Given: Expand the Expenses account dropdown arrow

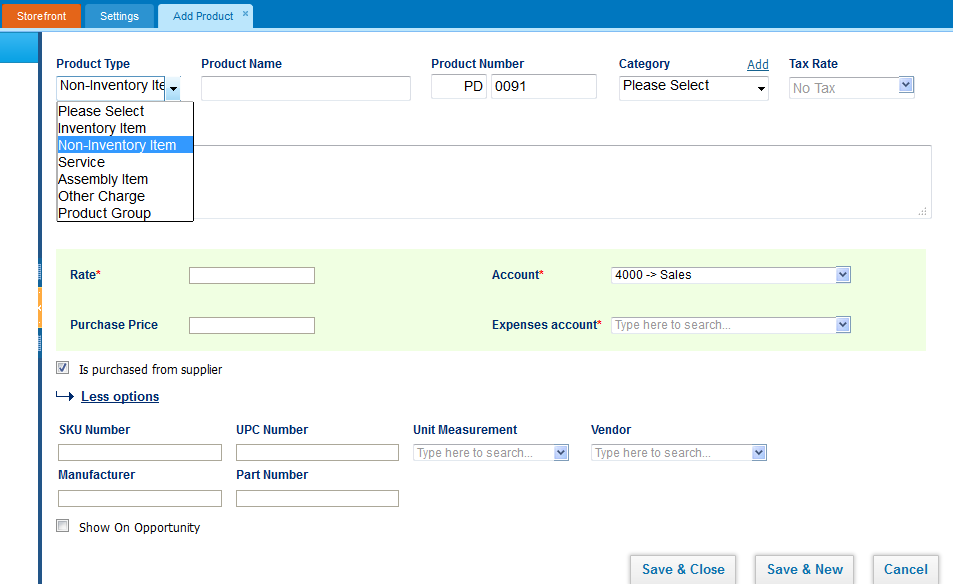Looking at the screenshot, I should [x=842, y=325].
